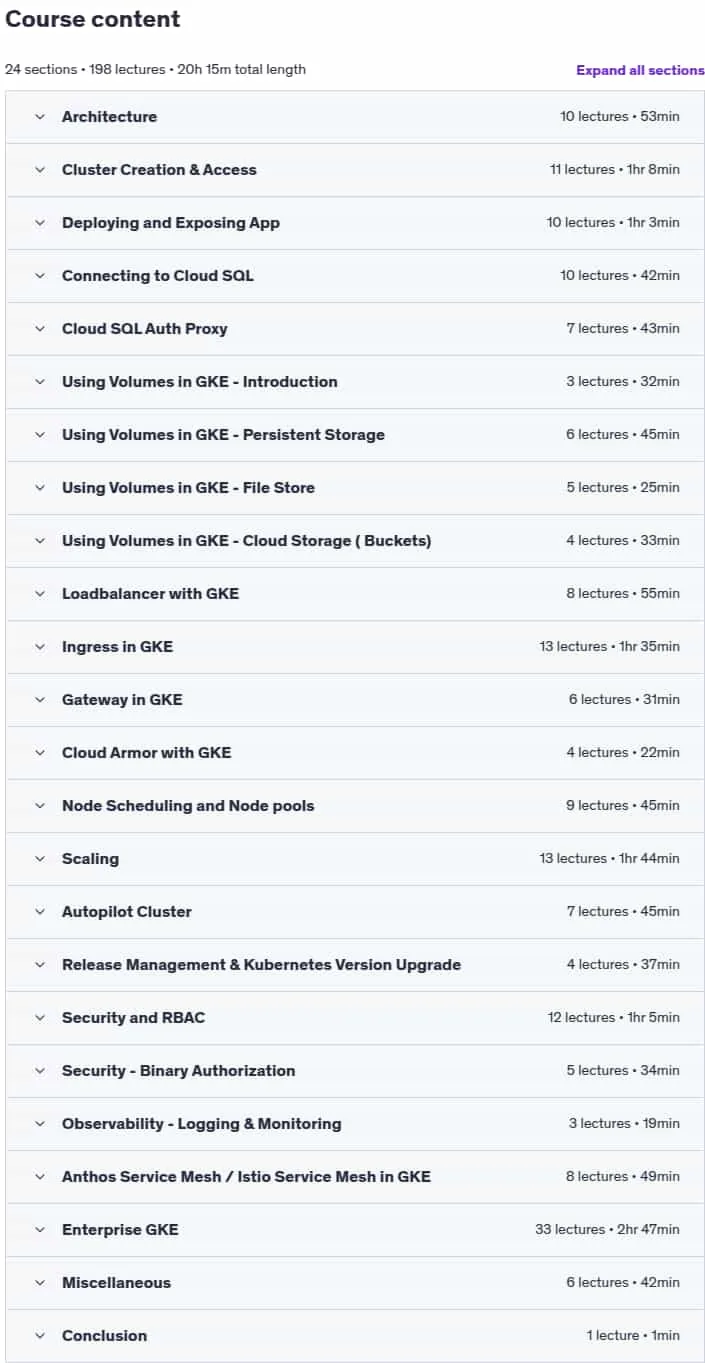This screenshot has width=705, height=1363.
Task: Expand the Conclusion section chevron
Action: (40, 1336)
